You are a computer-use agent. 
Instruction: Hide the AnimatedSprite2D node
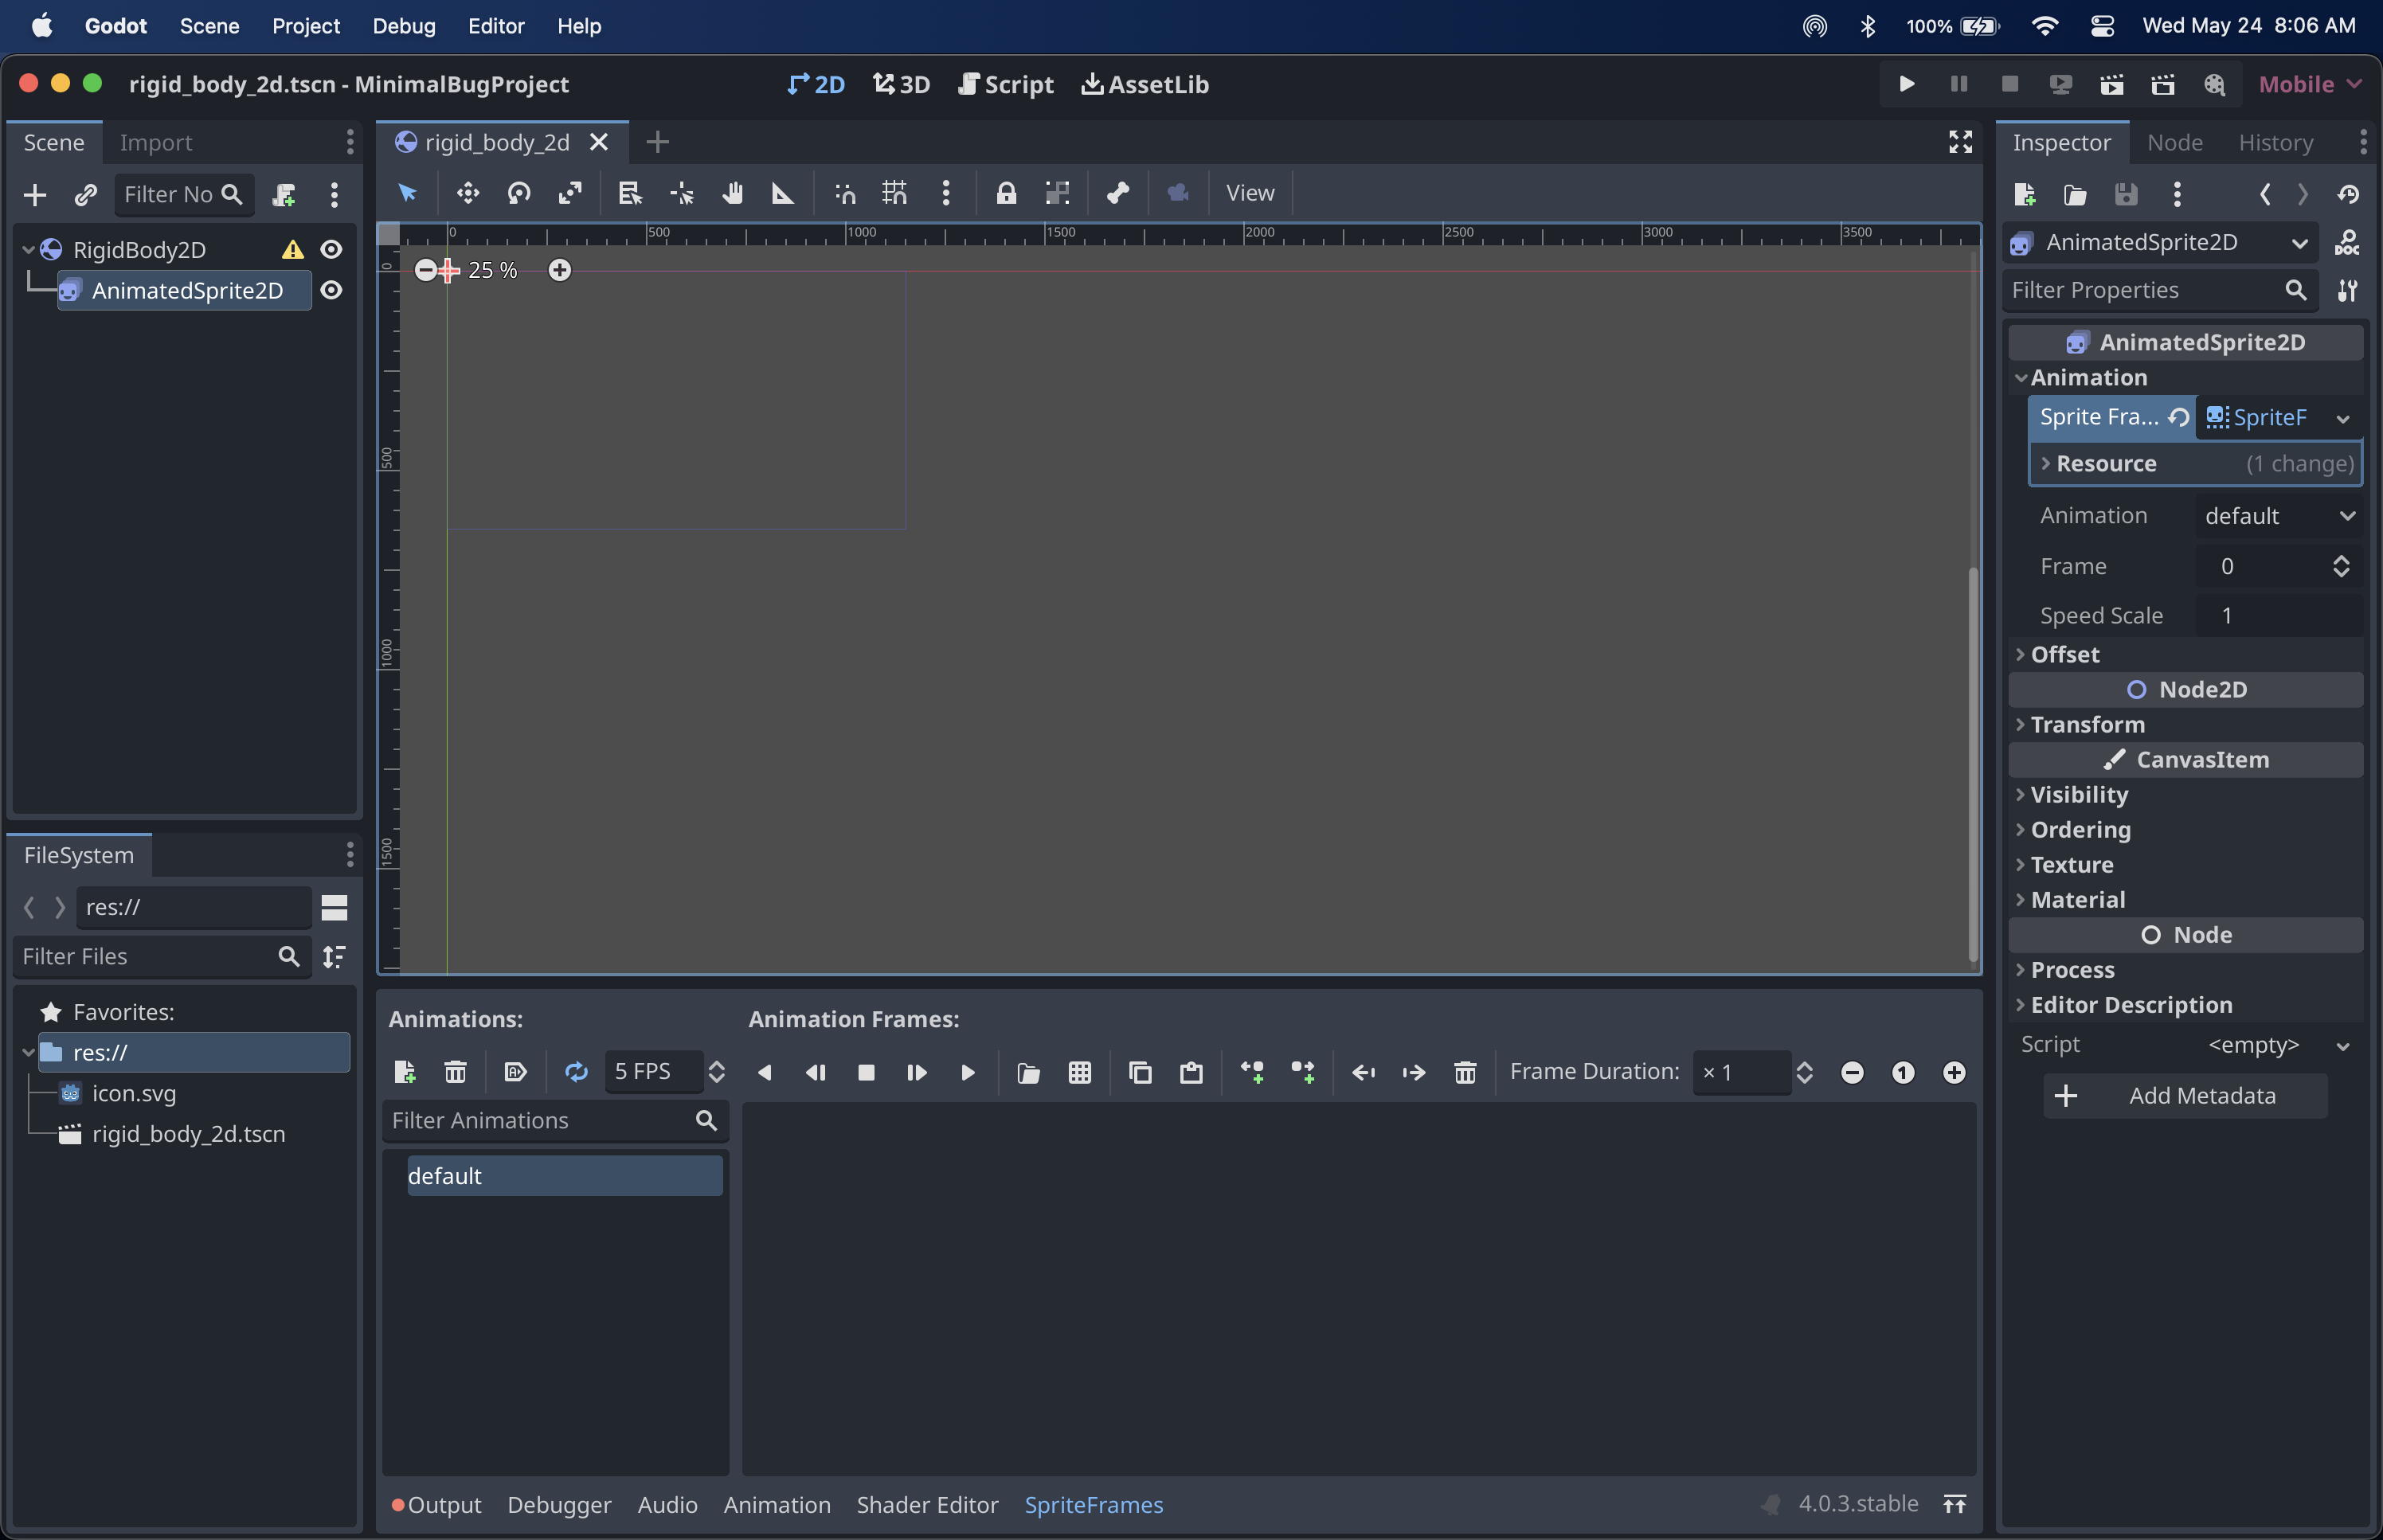tap(331, 290)
